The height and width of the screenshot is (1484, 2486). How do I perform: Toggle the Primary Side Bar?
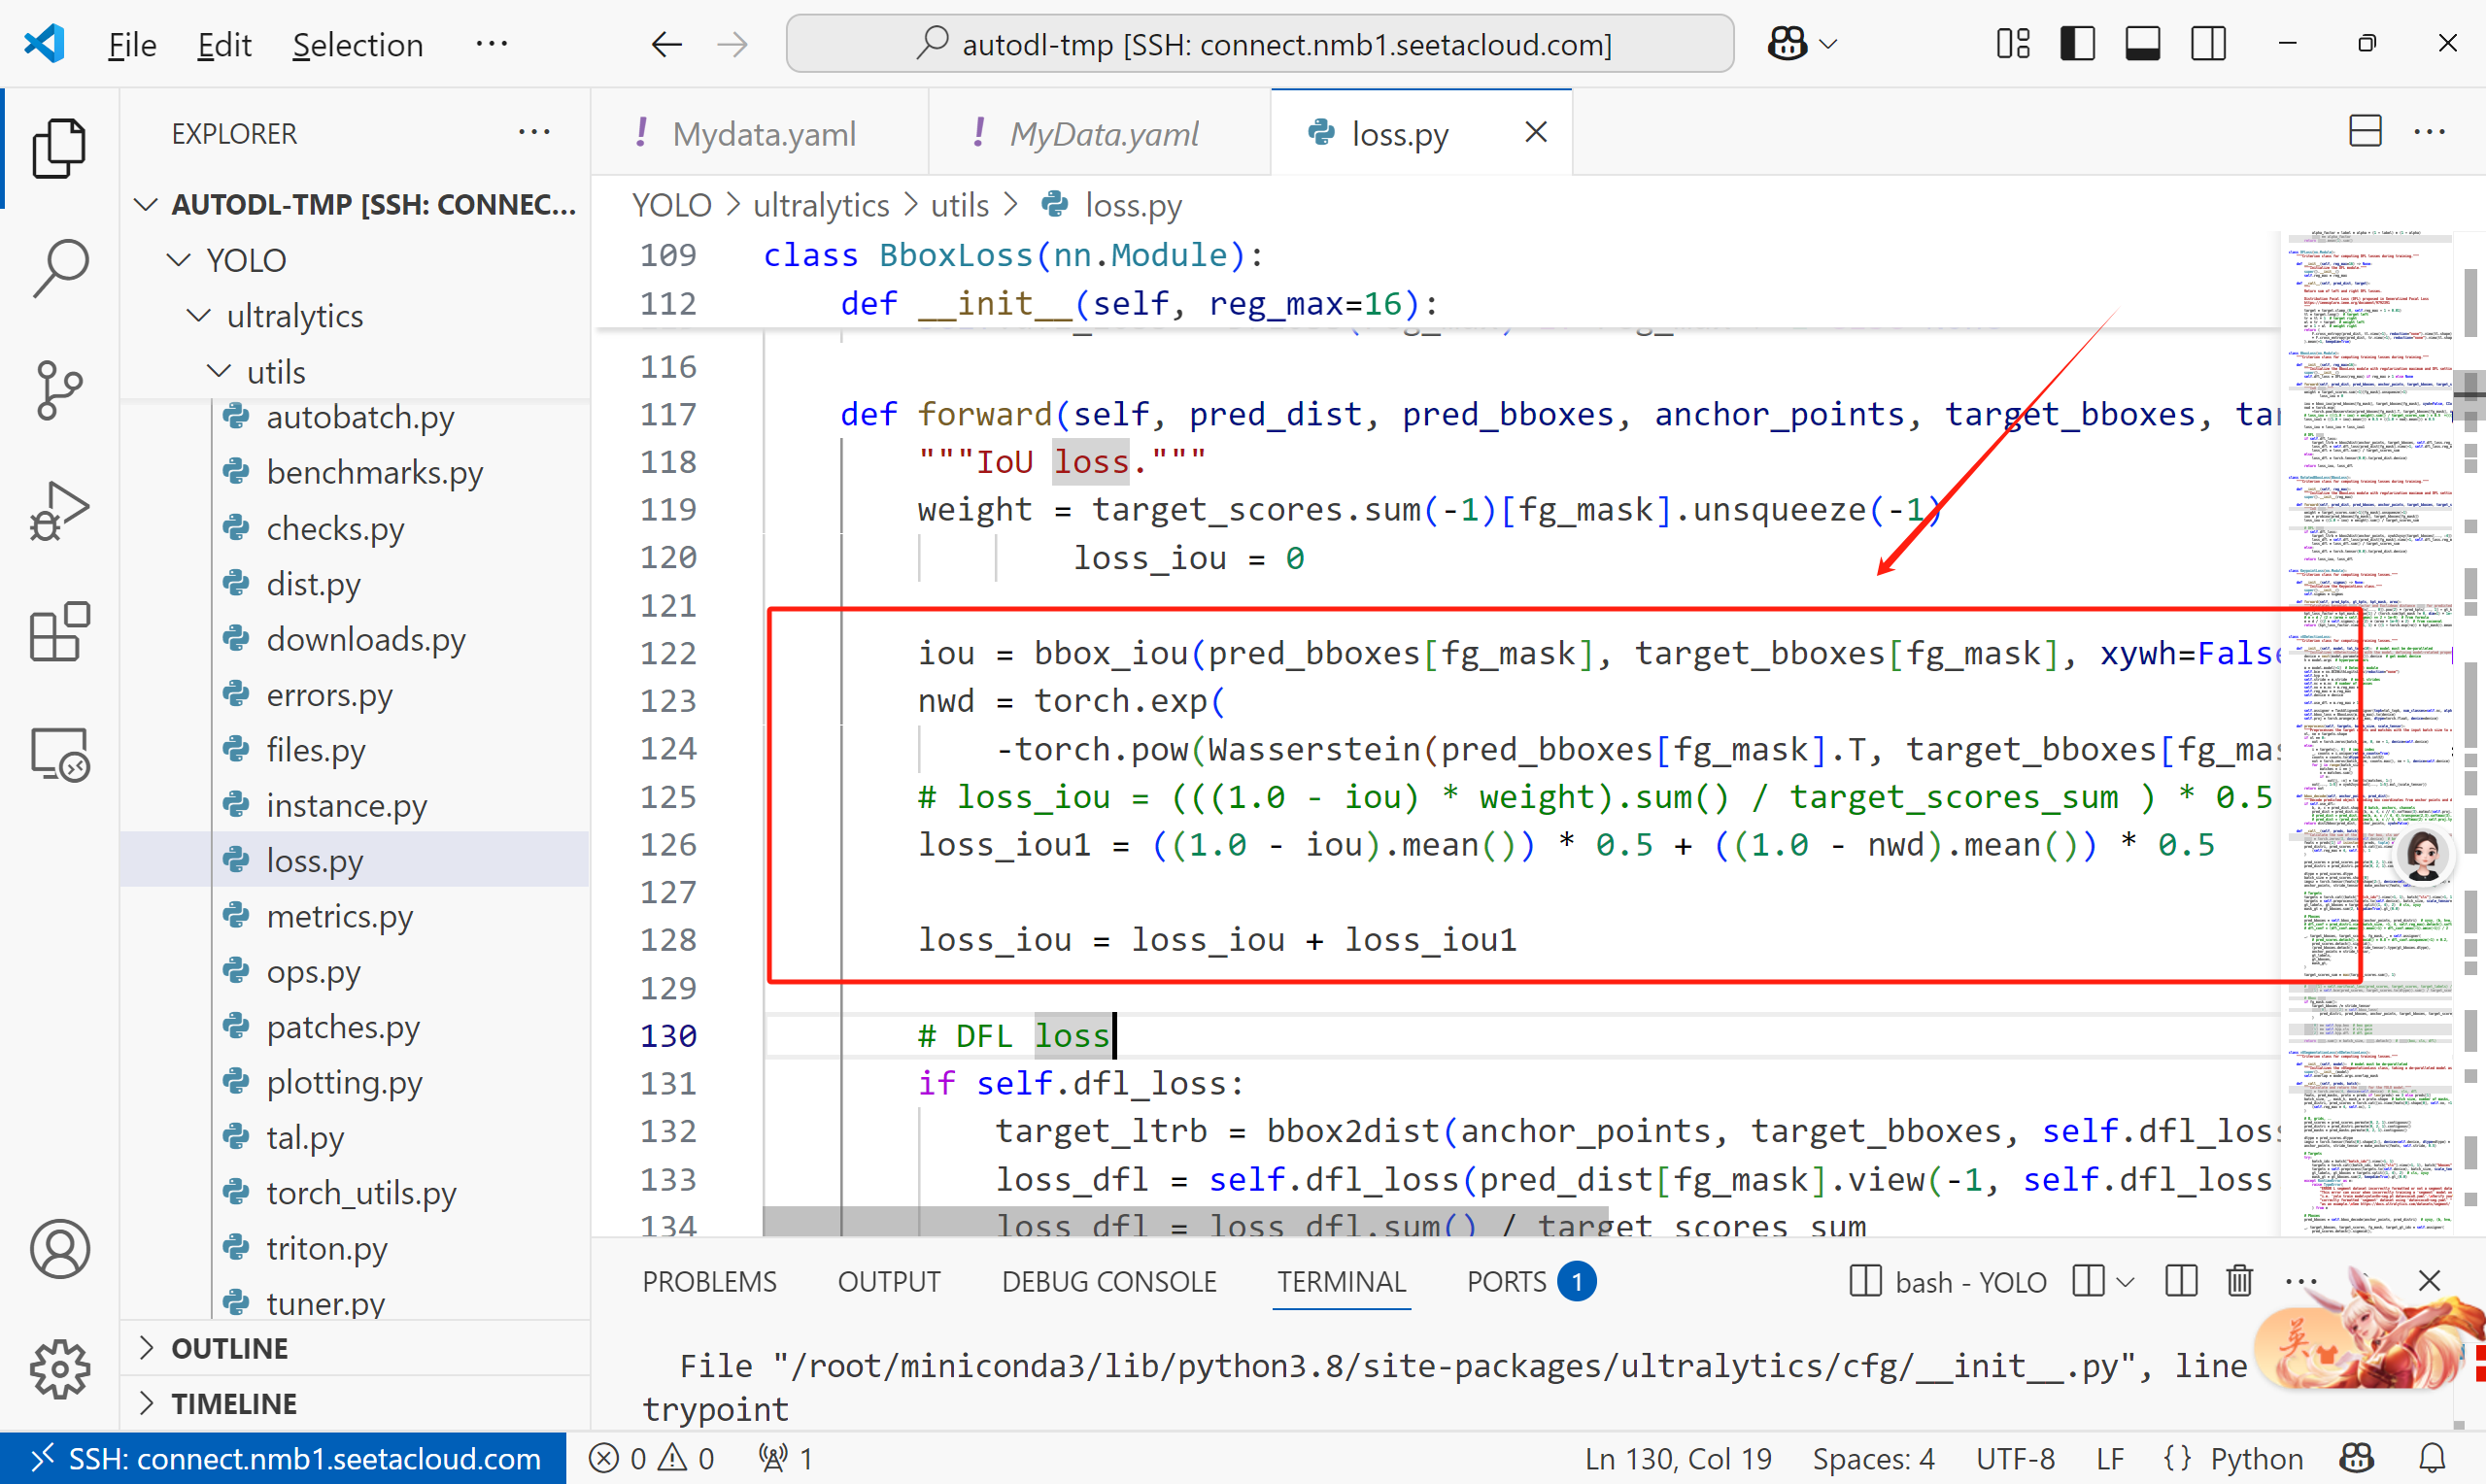point(2077,44)
